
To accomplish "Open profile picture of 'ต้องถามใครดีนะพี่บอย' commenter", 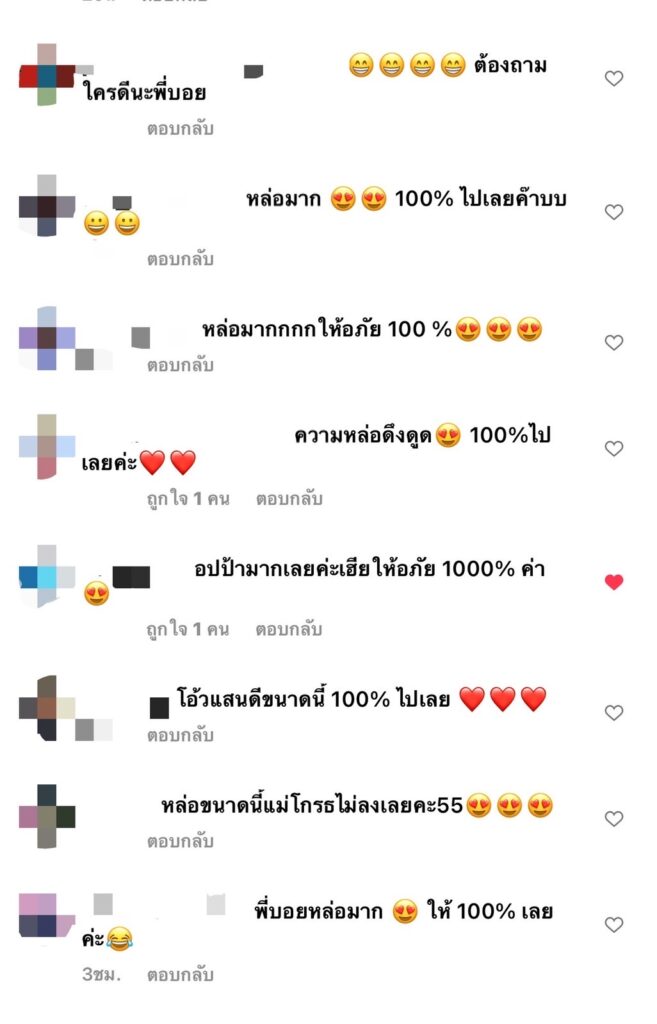I will click(x=47, y=74).
